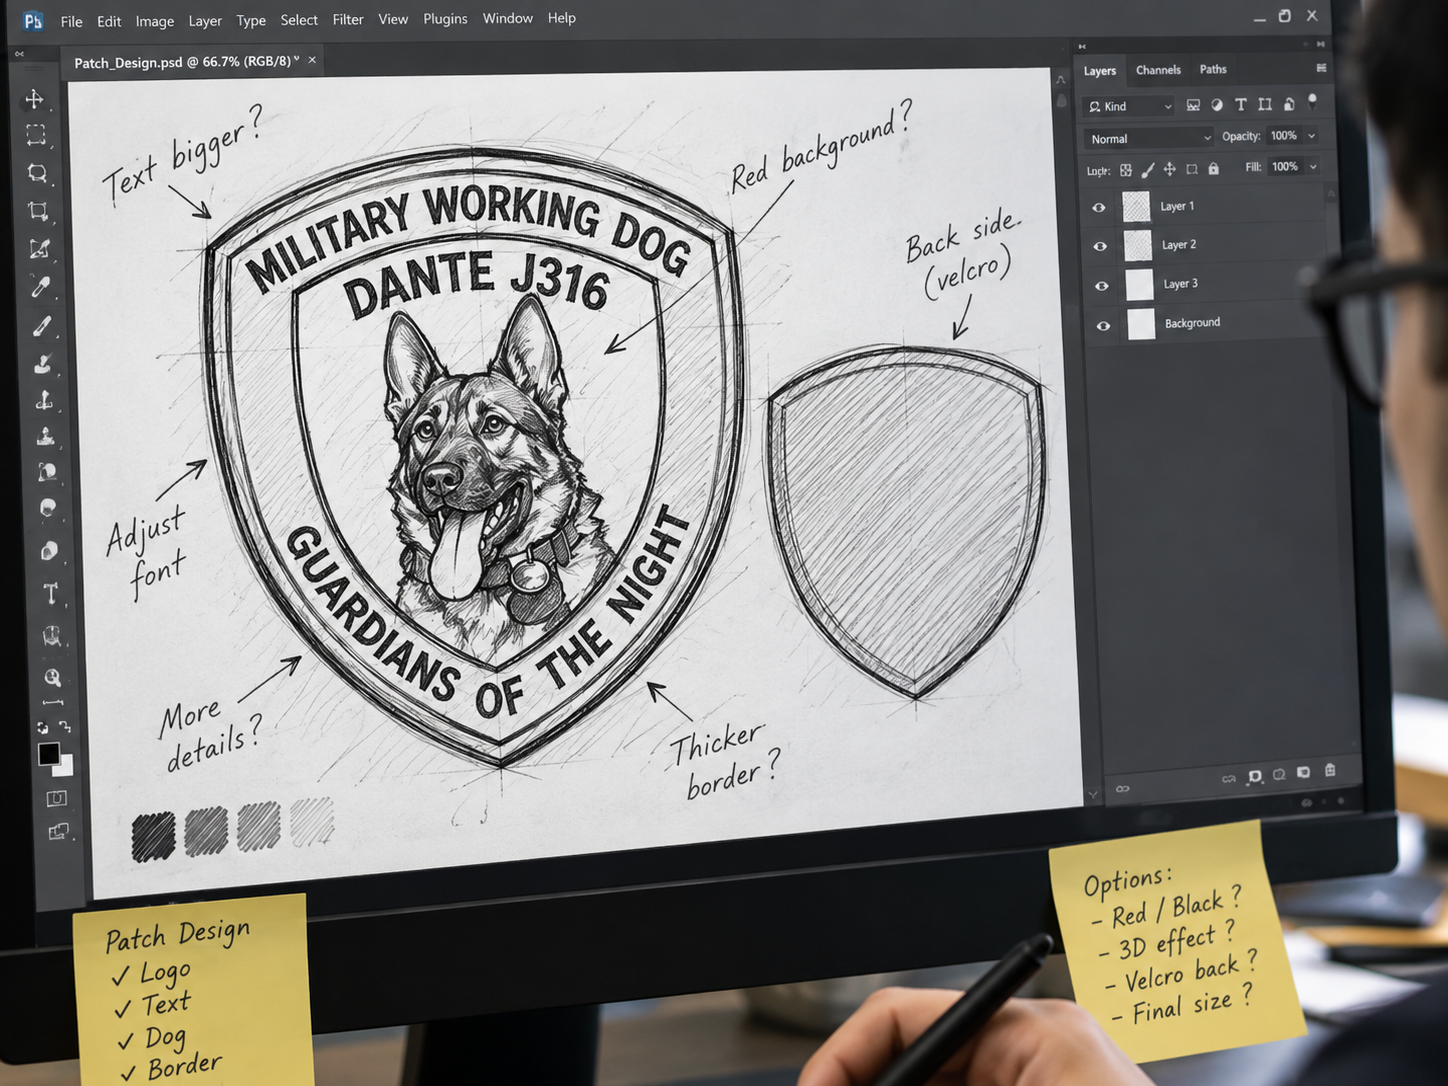Screen dimensions: 1448x1086
Task: Switch to the Paths tab
Action: pyautogui.click(x=1213, y=69)
